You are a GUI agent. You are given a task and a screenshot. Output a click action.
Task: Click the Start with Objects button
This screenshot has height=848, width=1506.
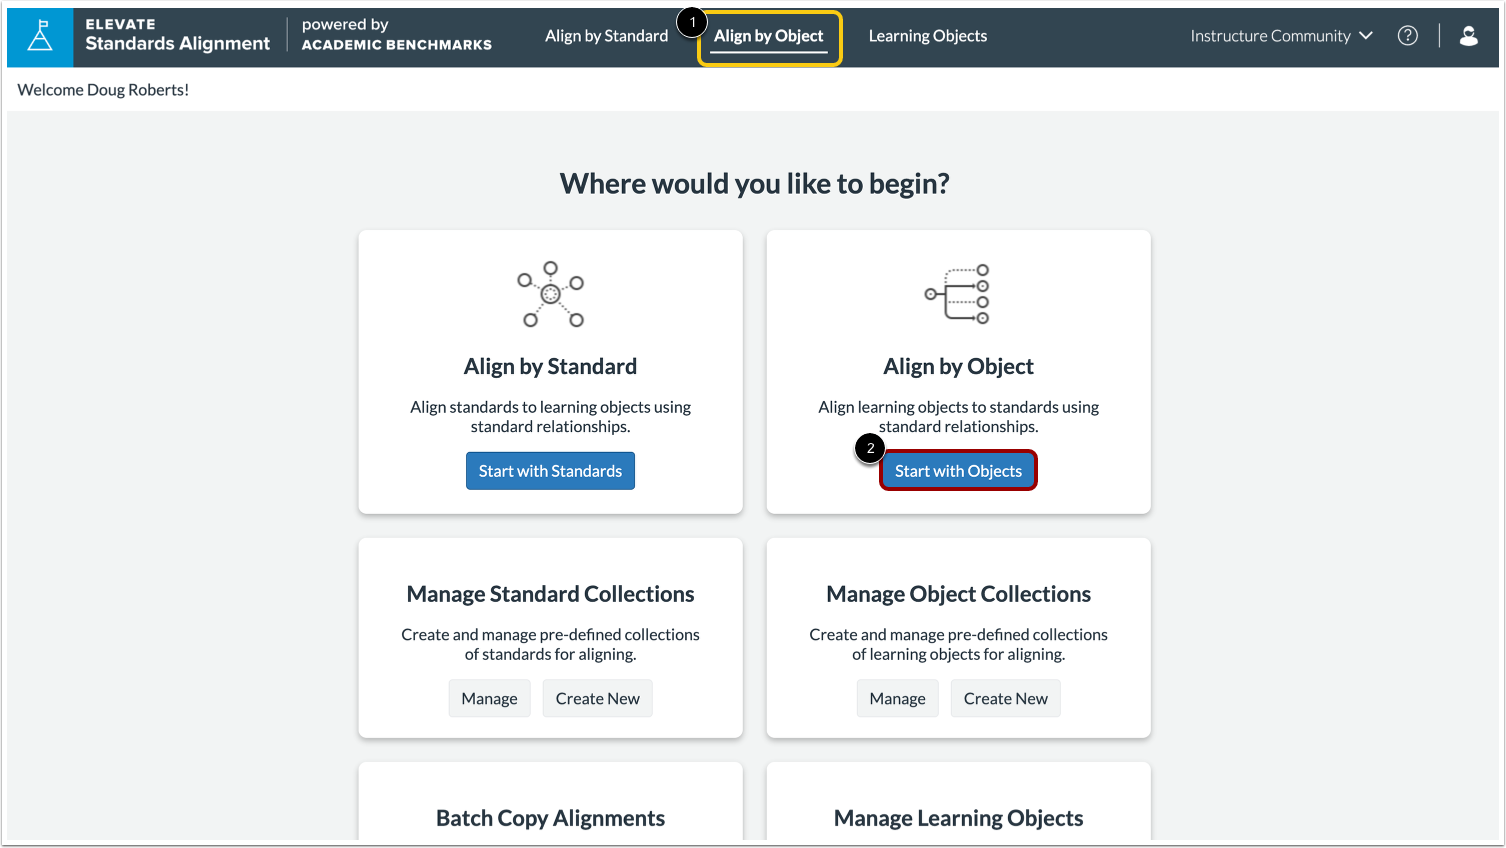958,471
